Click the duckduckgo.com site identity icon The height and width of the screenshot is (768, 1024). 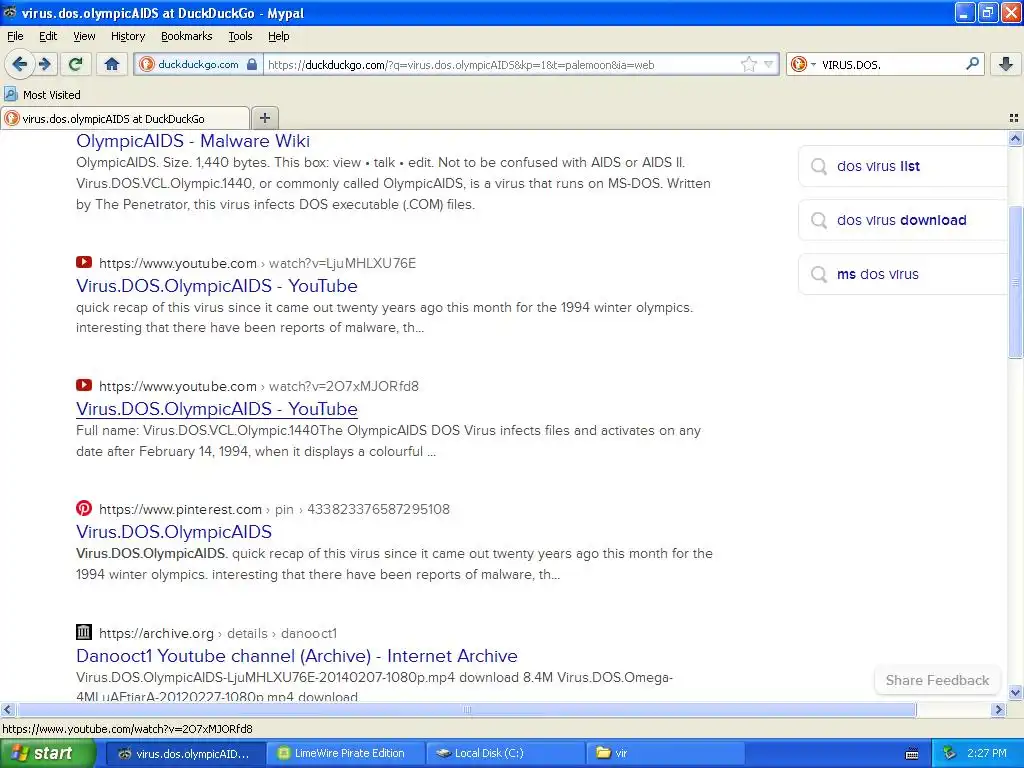(x=147, y=64)
